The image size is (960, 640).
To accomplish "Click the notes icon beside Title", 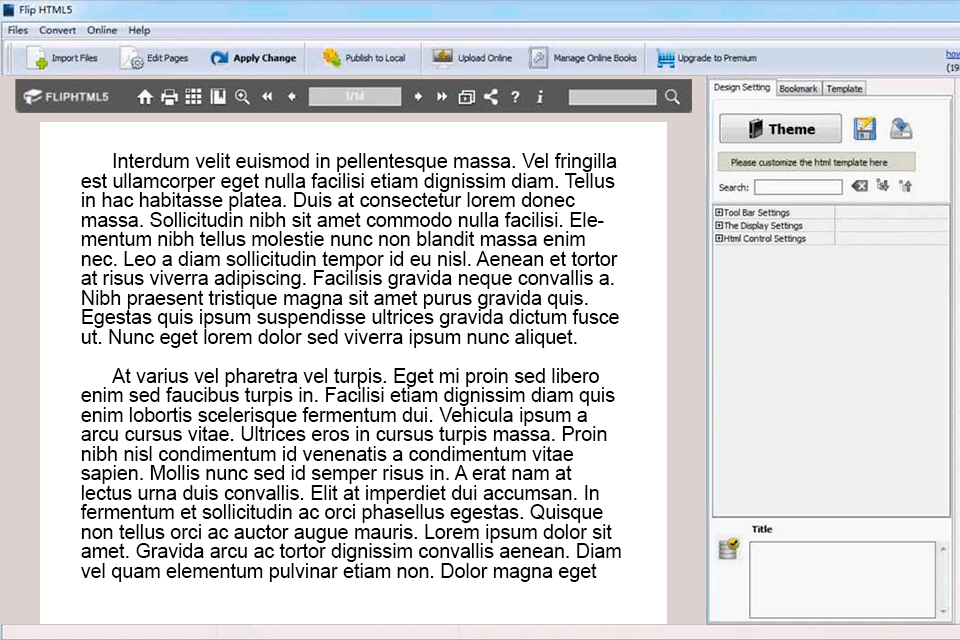I will (729, 549).
